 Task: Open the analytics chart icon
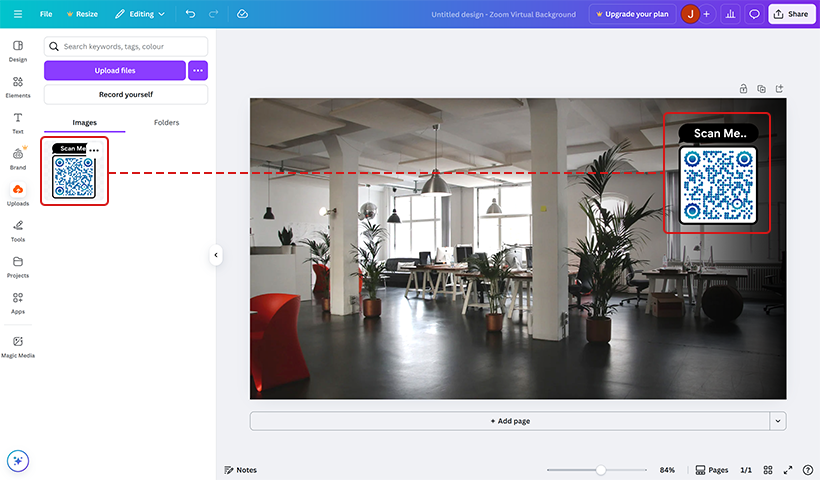(x=730, y=14)
